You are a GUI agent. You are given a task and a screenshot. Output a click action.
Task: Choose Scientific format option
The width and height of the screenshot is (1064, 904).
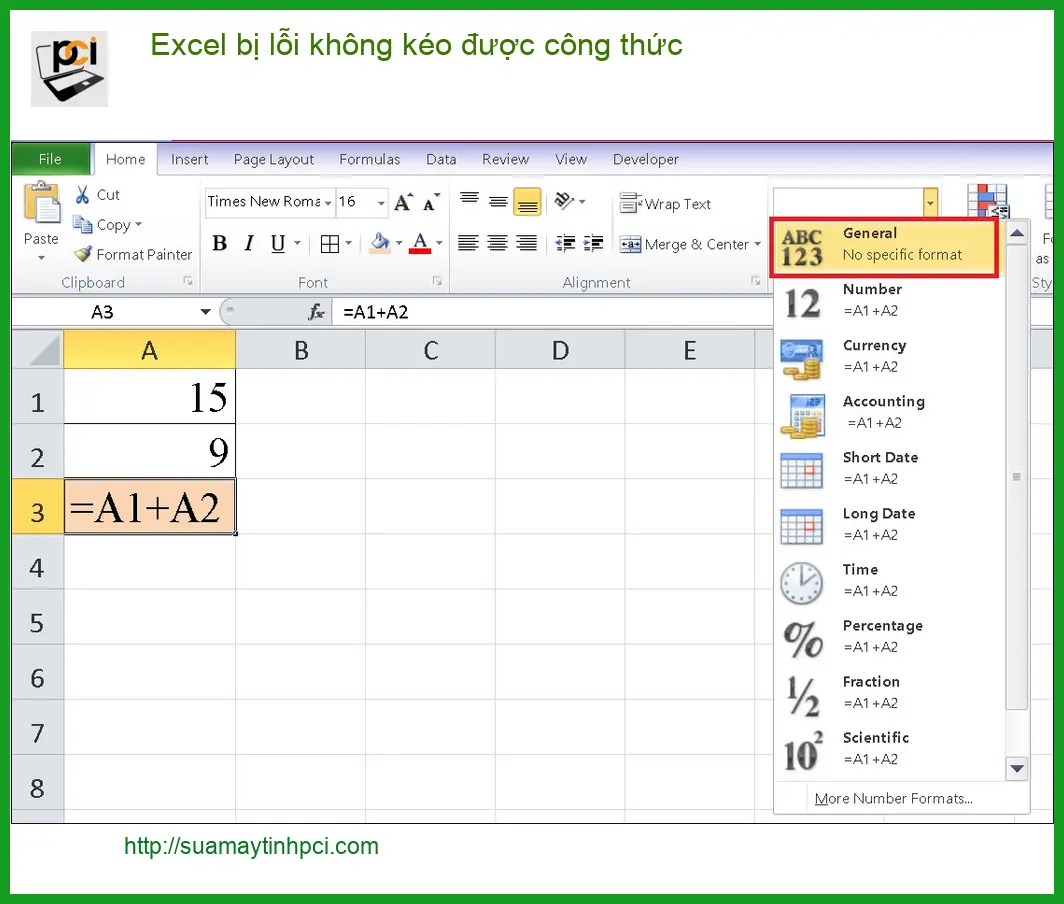pos(889,749)
